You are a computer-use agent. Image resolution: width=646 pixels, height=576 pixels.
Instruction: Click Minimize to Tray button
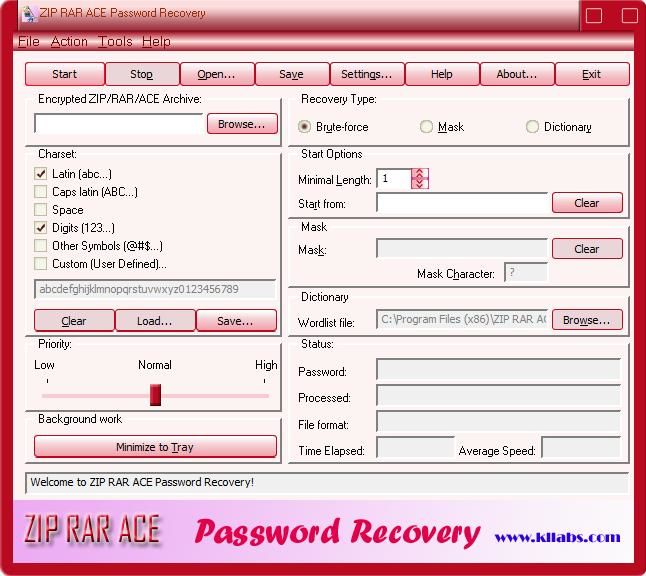click(155, 447)
